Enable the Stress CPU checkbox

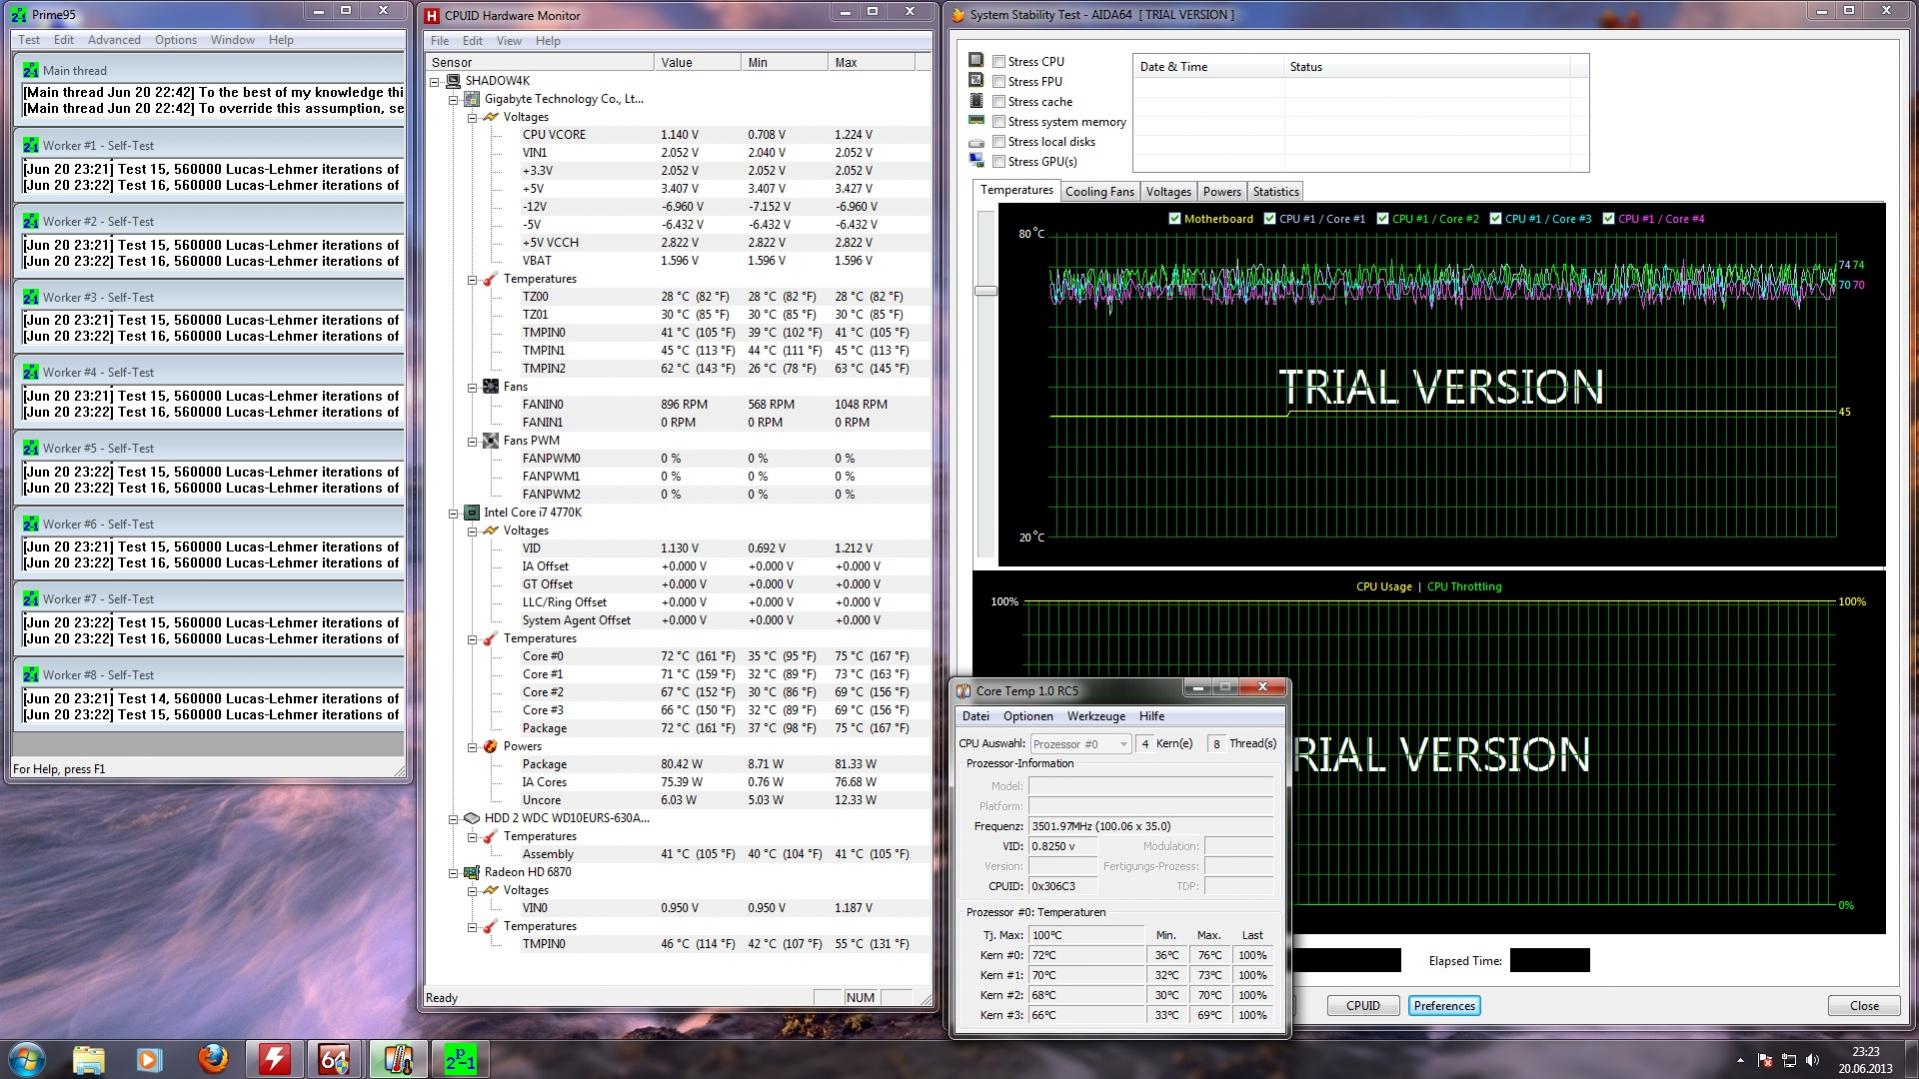(999, 62)
